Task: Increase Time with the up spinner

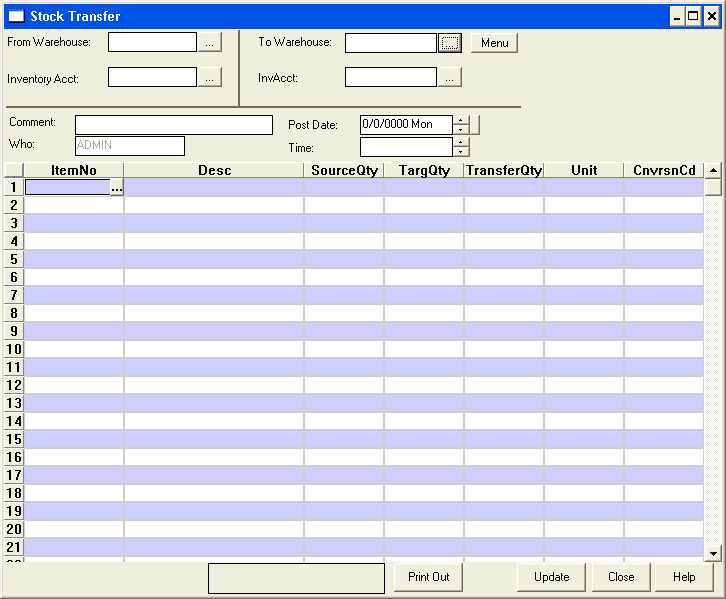Action: (x=461, y=142)
